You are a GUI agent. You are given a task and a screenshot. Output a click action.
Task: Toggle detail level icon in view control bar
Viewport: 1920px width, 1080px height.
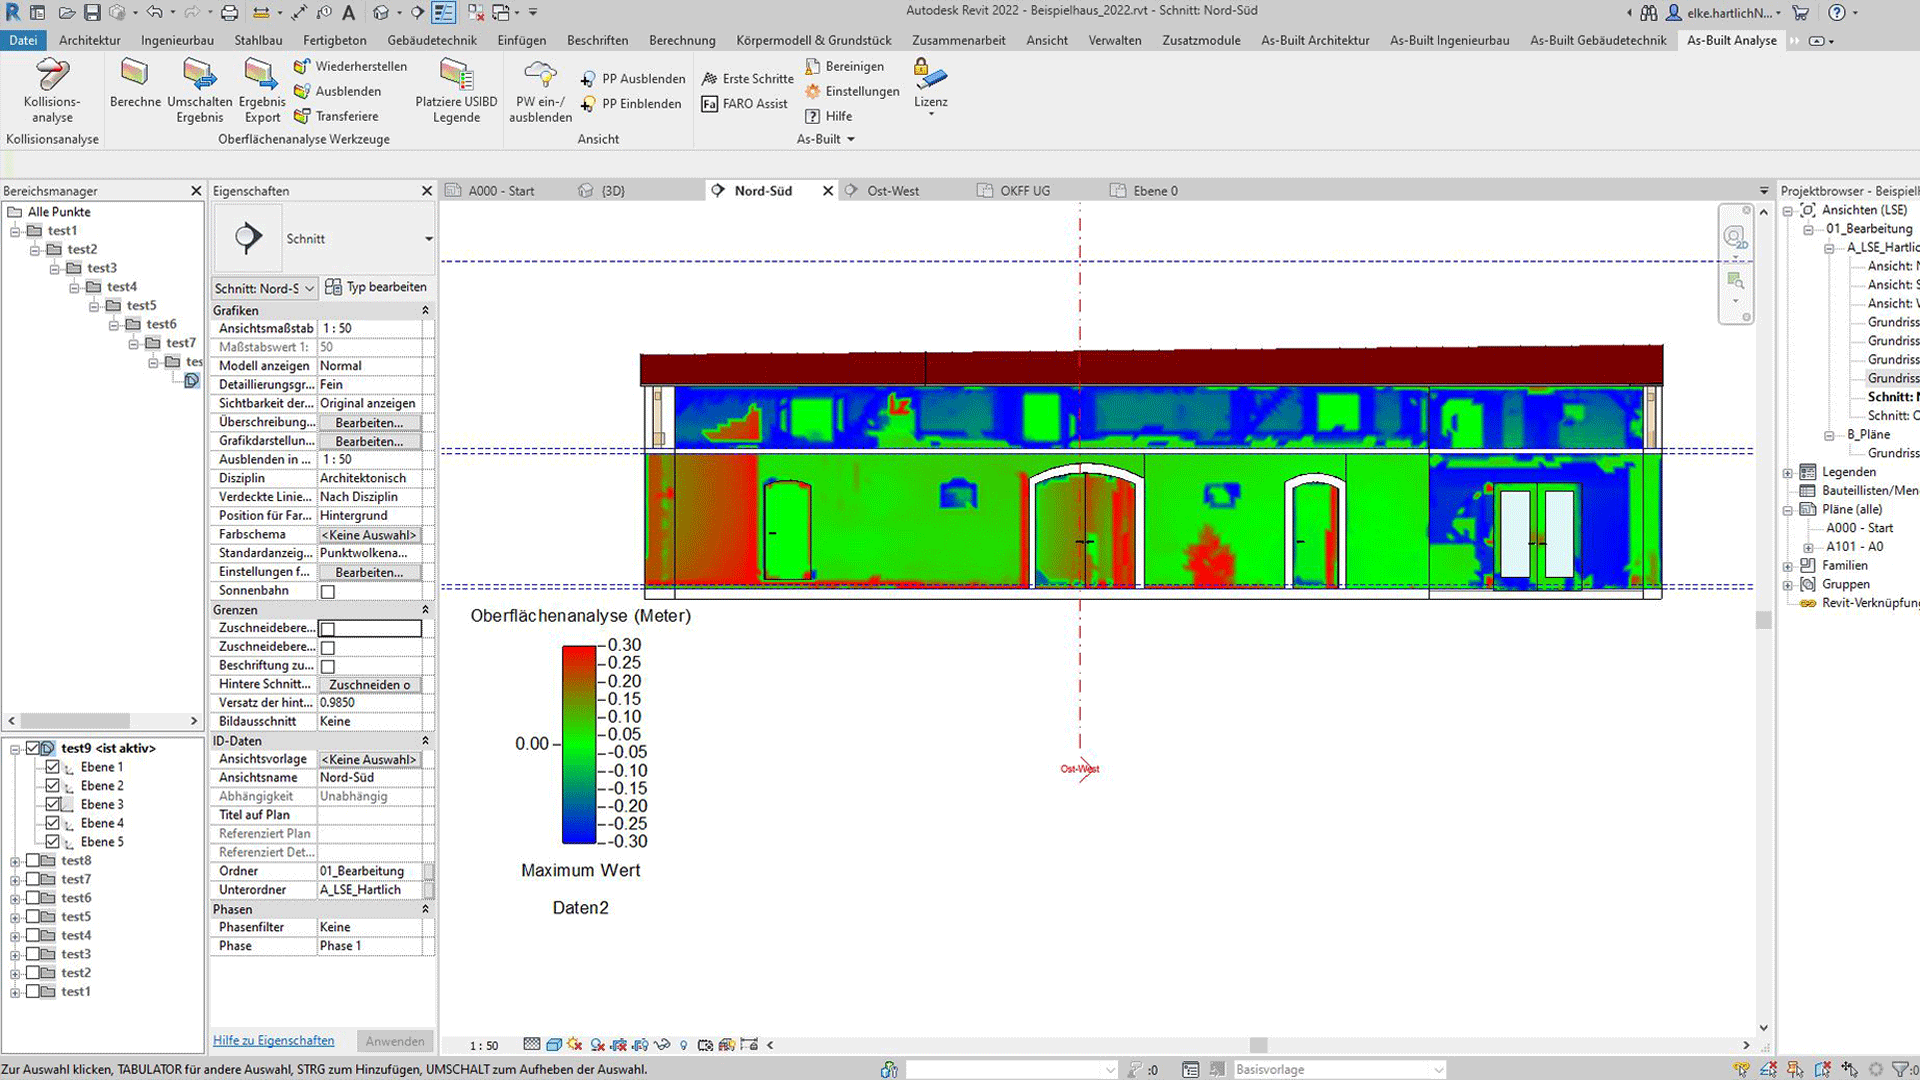(532, 1044)
